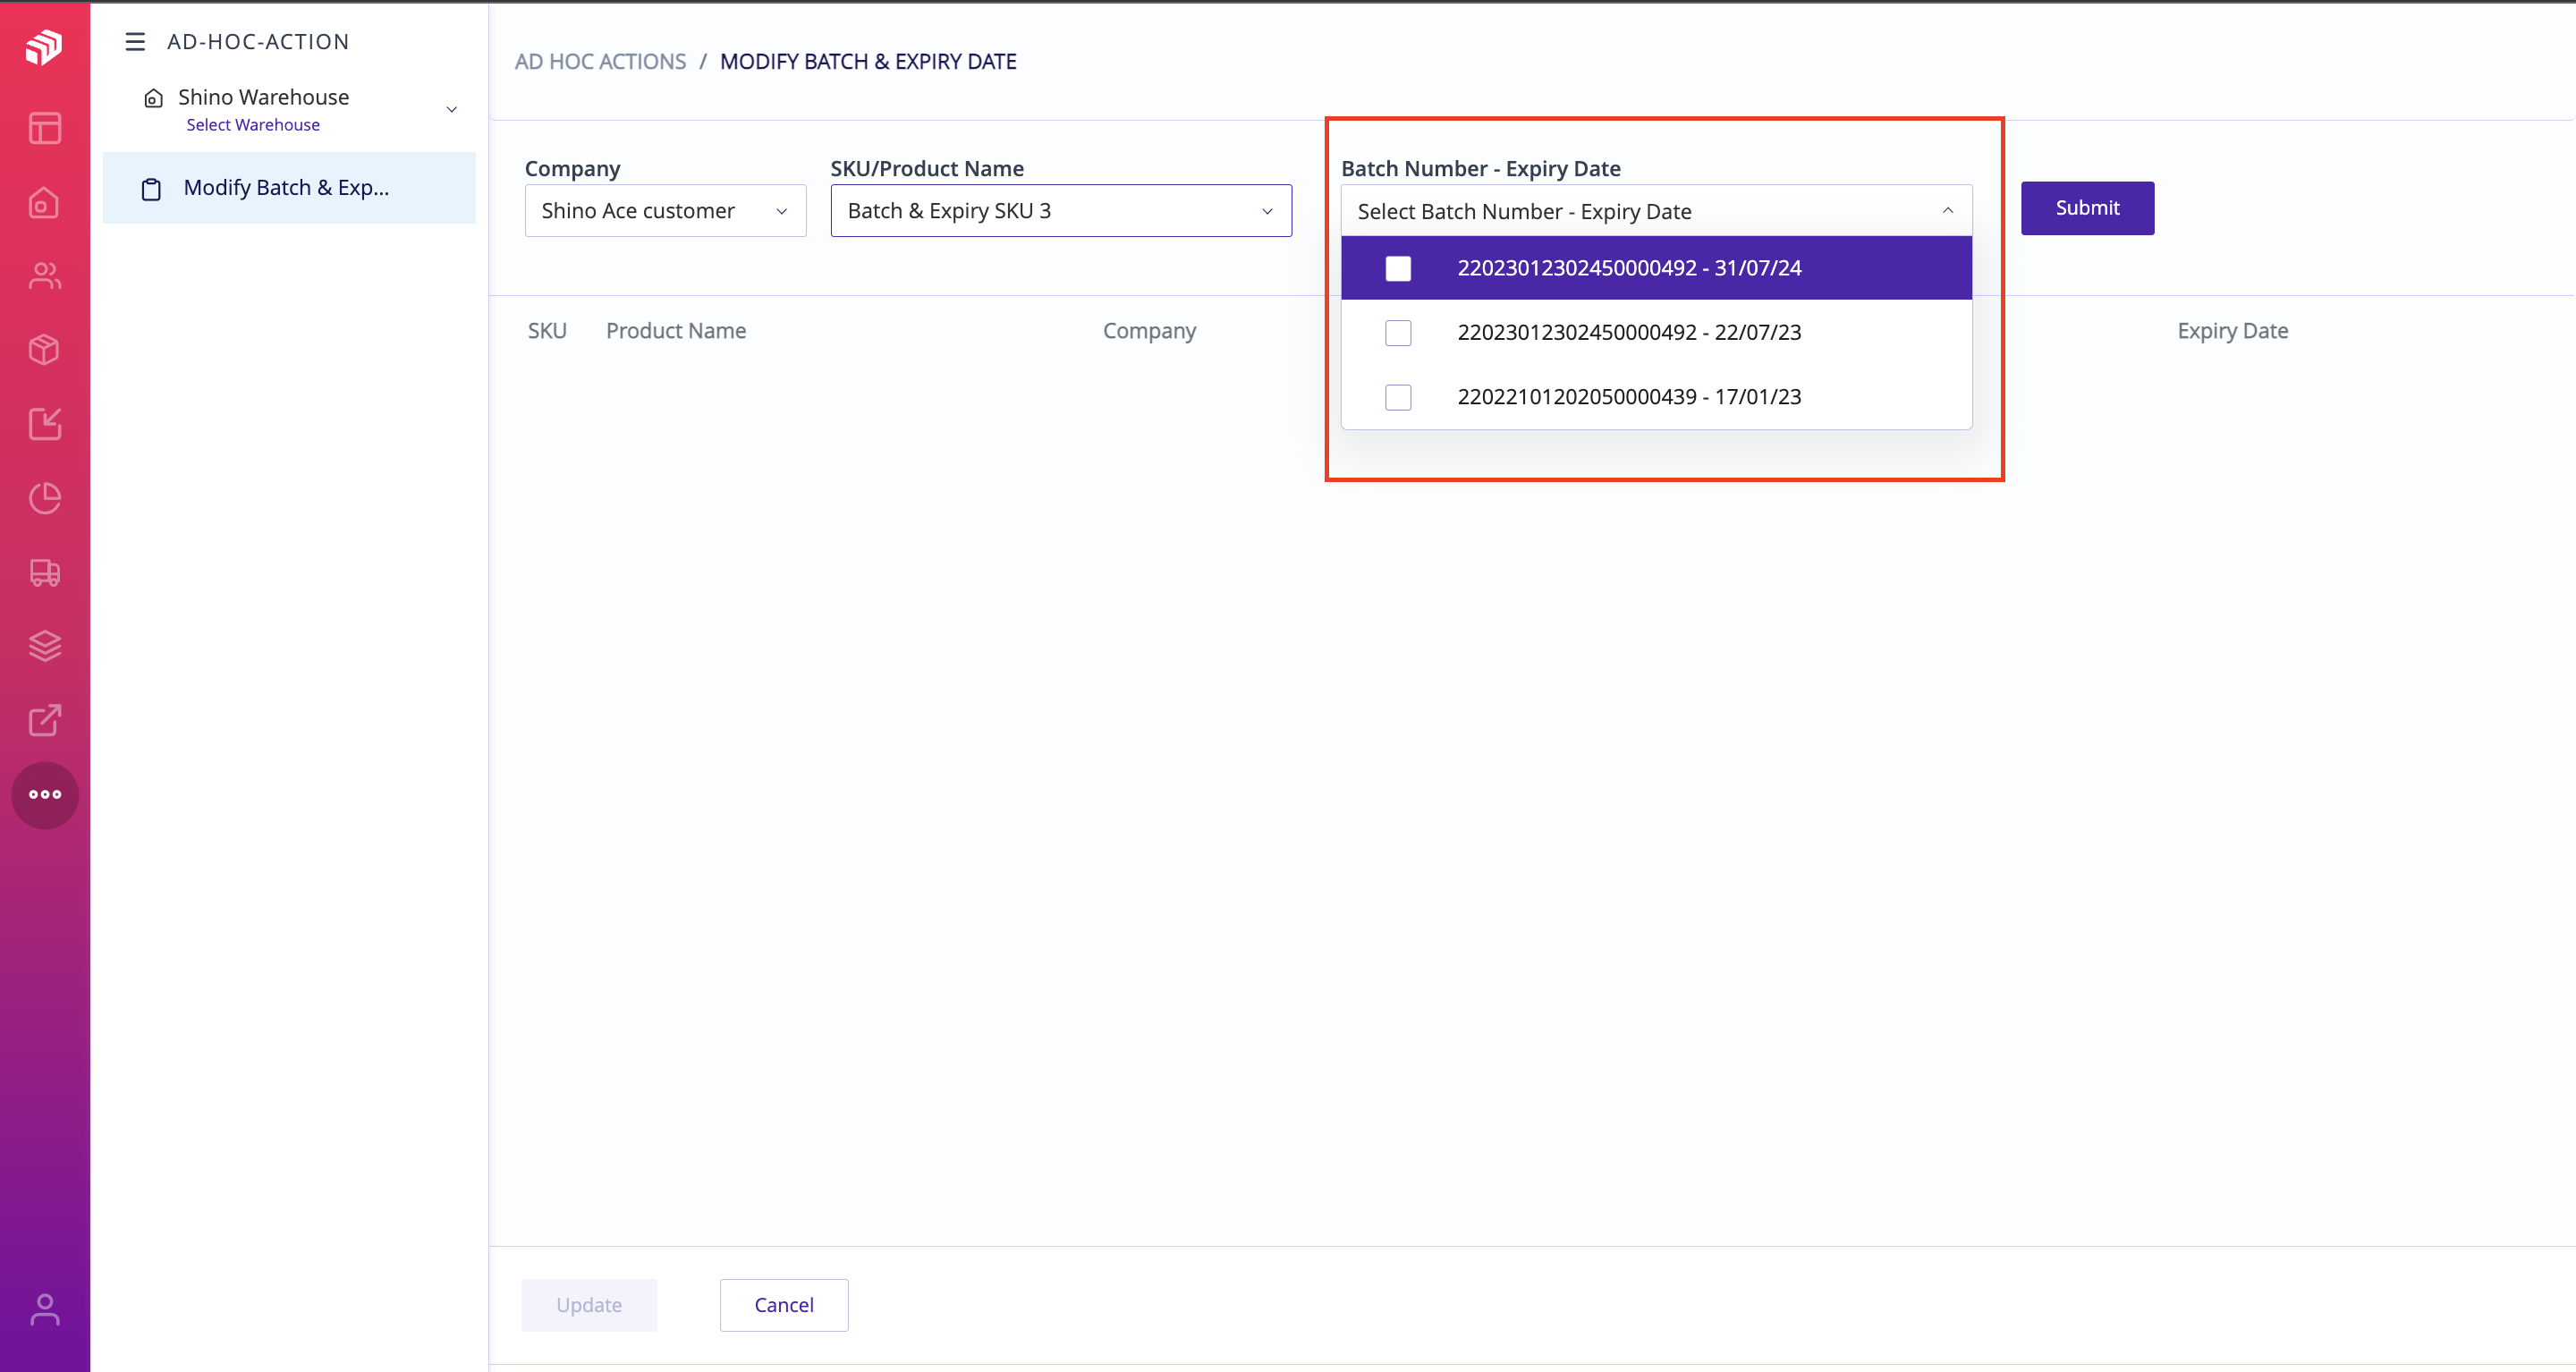Open the Company dropdown
Screen dimensions: 2576x1372
coord(665,210)
